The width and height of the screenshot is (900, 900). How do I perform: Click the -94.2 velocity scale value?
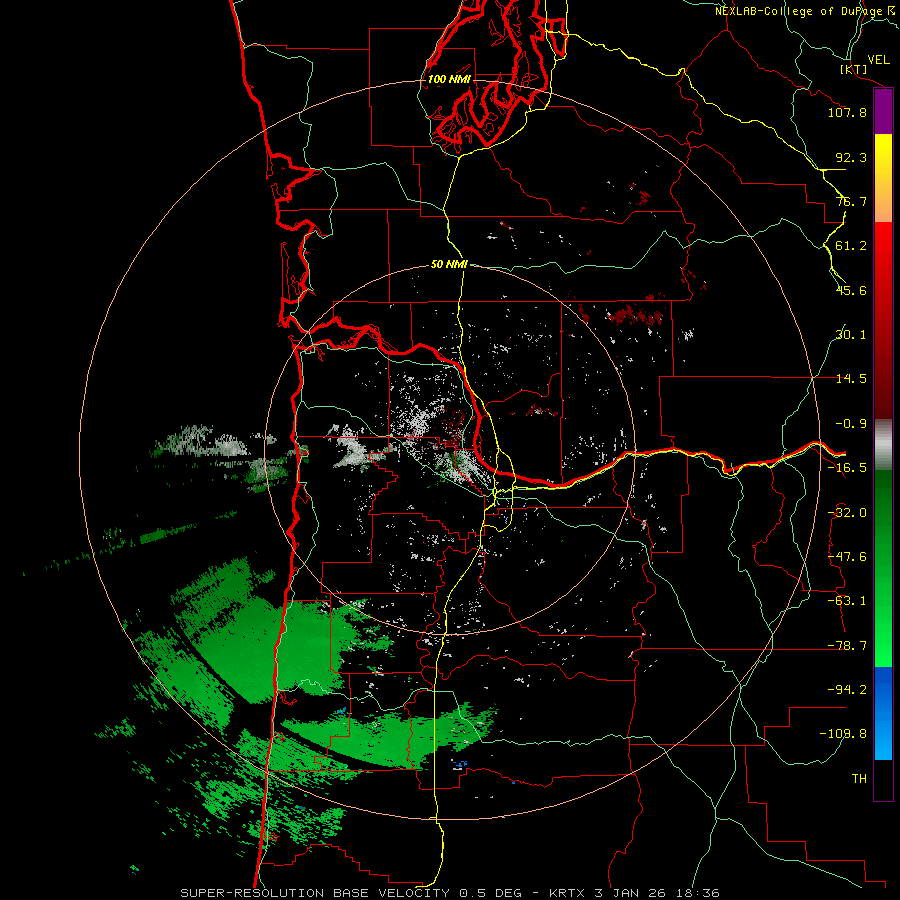coord(847,690)
